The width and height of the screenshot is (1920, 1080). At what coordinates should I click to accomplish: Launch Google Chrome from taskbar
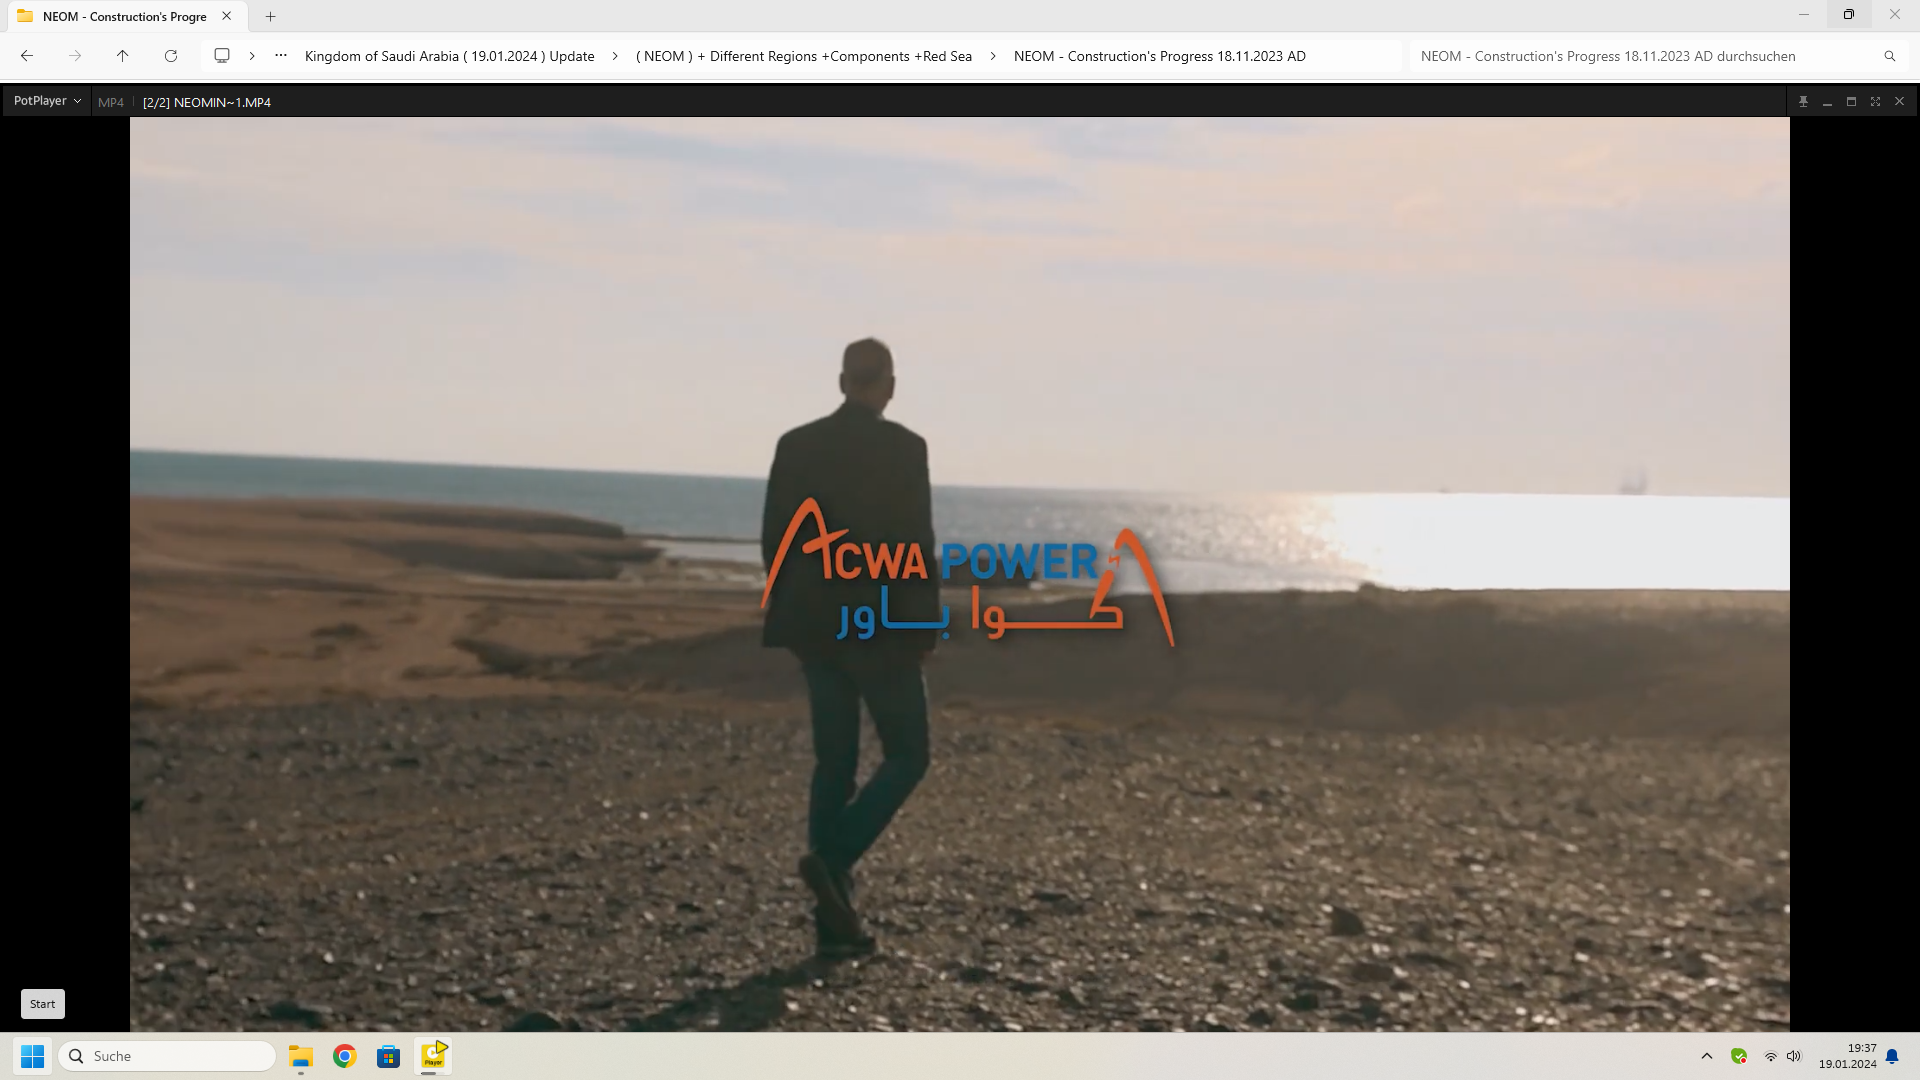point(345,1056)
